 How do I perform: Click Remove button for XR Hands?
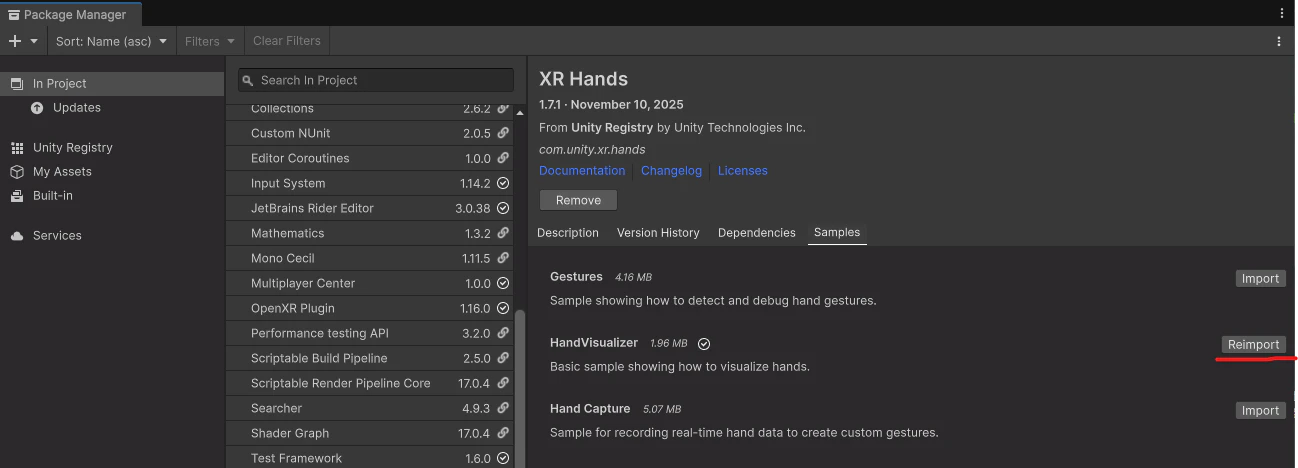point(578,200)
